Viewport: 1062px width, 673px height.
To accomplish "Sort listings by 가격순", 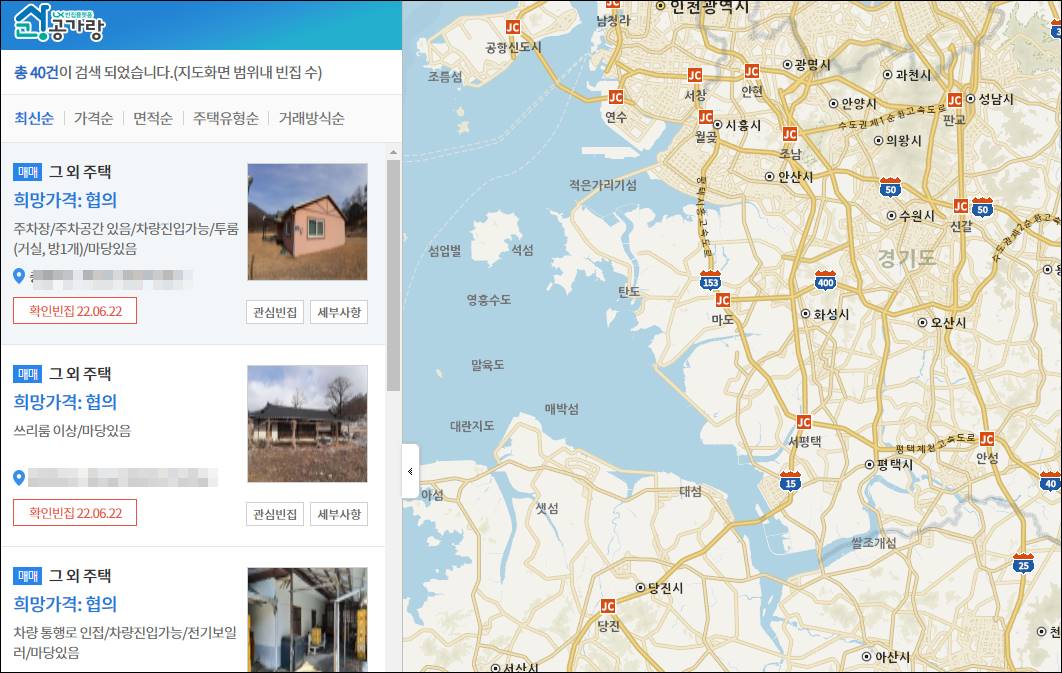I will (93, 118).
